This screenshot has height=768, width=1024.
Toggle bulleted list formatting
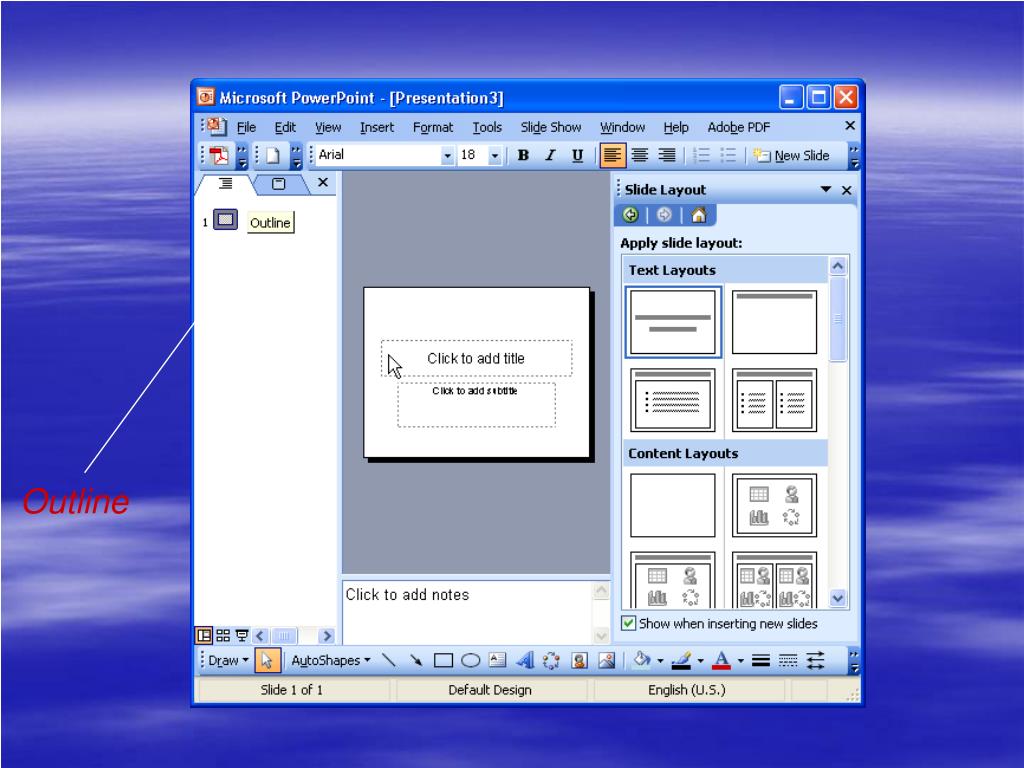[728, 155]
